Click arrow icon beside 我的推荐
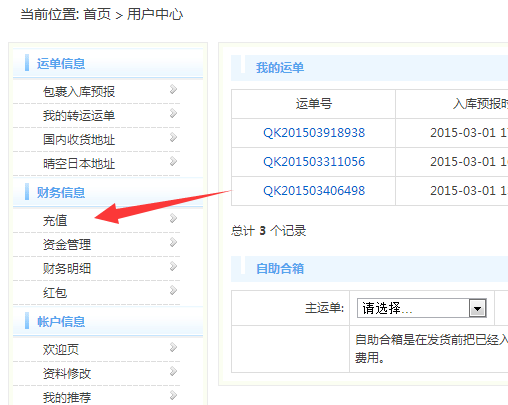 (173, 395)
